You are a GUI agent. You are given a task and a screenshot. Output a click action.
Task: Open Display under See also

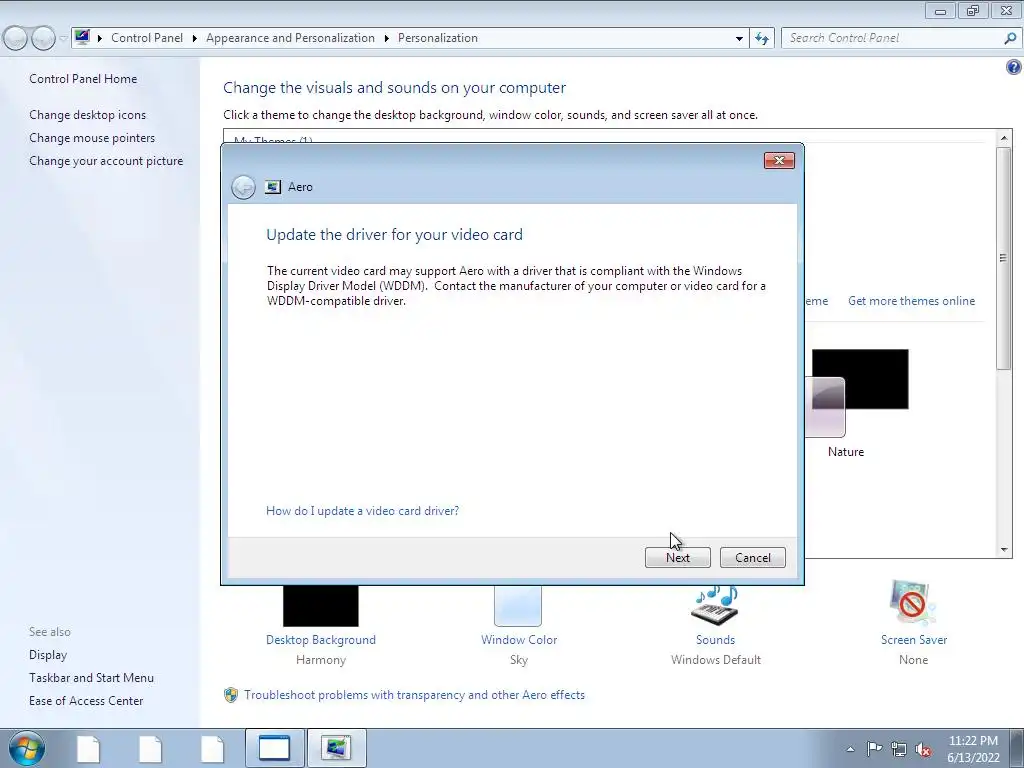(48, 655)
